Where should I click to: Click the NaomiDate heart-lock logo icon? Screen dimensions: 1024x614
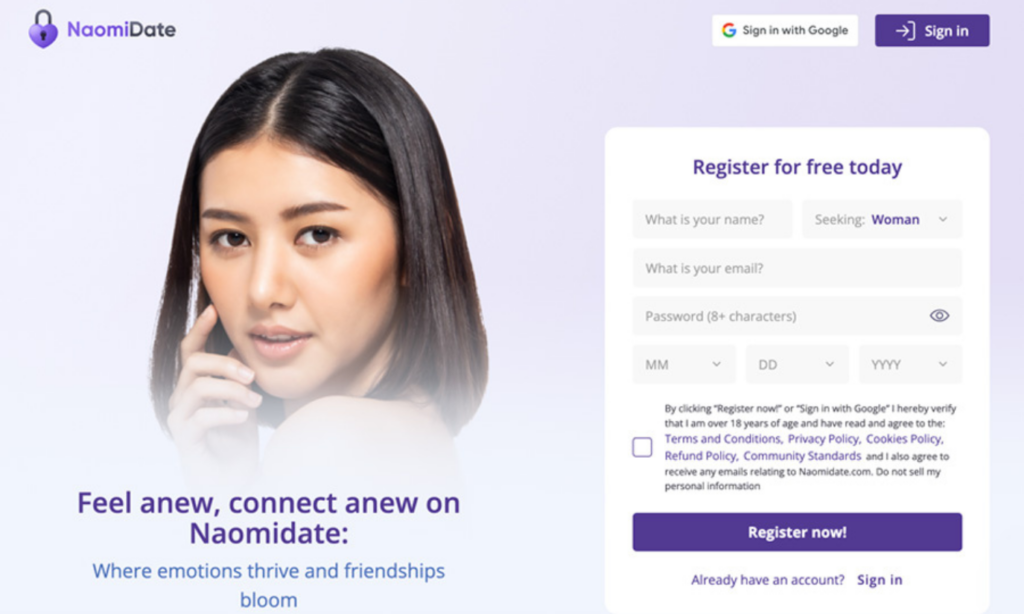[x=43, y=29]
